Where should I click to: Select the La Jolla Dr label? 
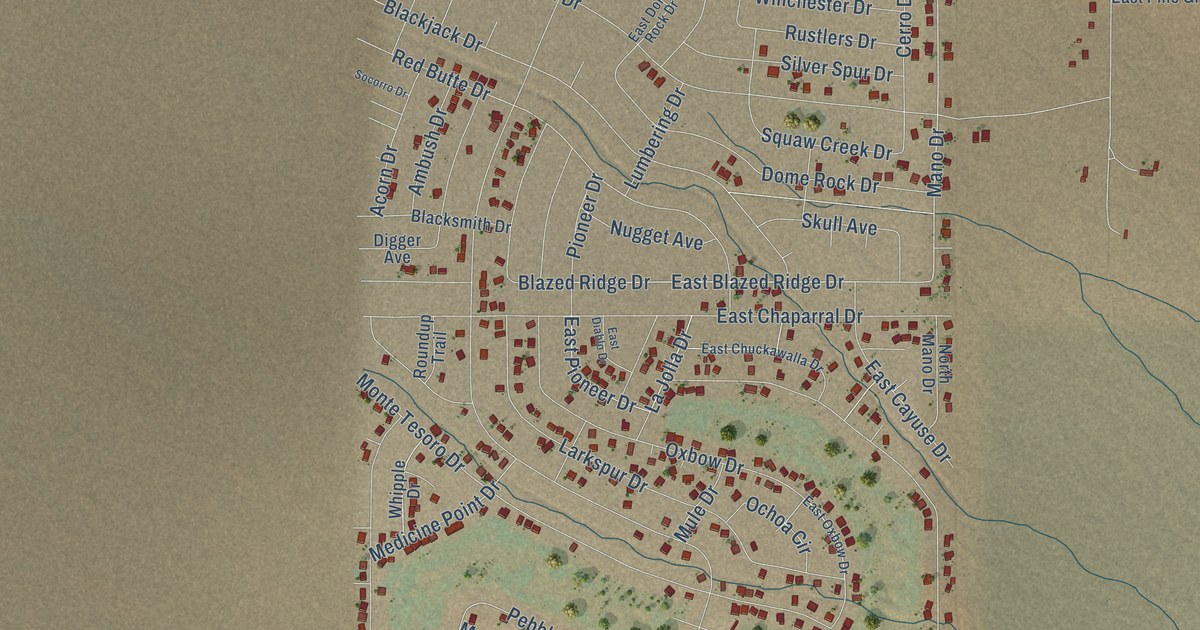(669, 373)
